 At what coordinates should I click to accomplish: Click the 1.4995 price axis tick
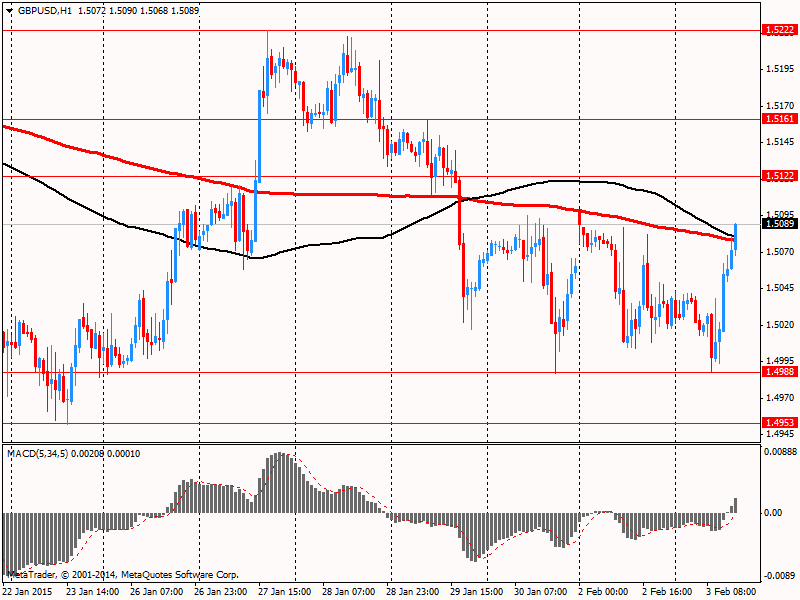point(781,360)
